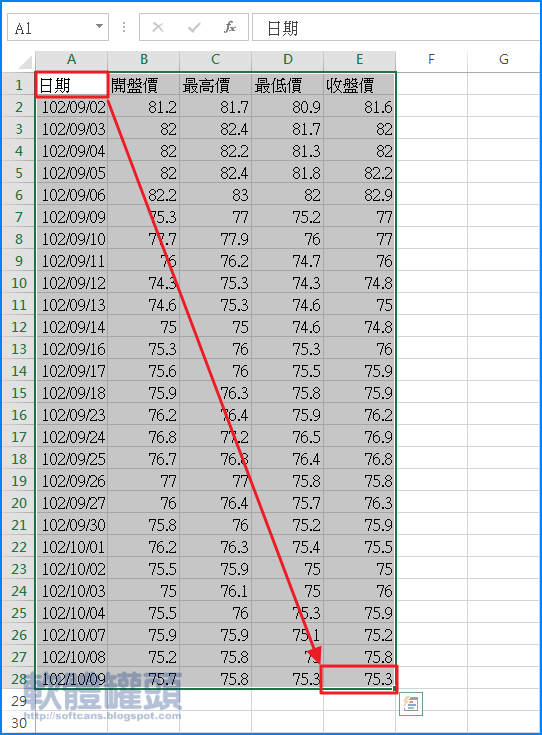Click the header cell 最高價
The height and width of the screenshot is (735, 542).
click(215, 85)
